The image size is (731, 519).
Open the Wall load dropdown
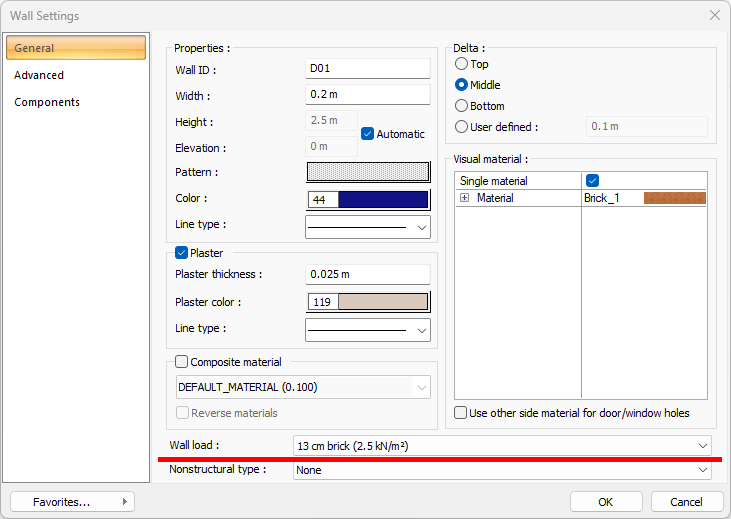pos(502,445)
